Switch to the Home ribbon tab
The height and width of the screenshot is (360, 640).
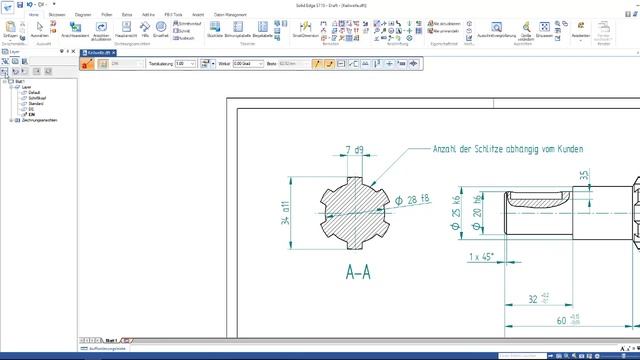point(33,15)
